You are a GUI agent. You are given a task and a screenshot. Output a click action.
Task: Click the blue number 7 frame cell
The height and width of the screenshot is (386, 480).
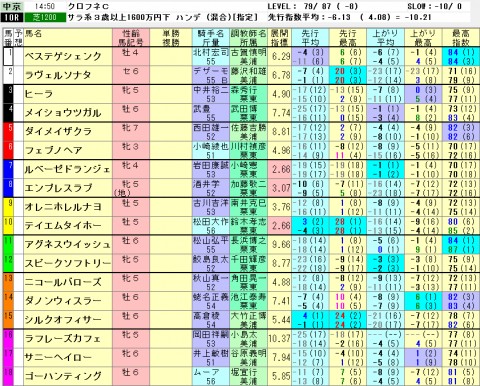(x=8, y=169)
